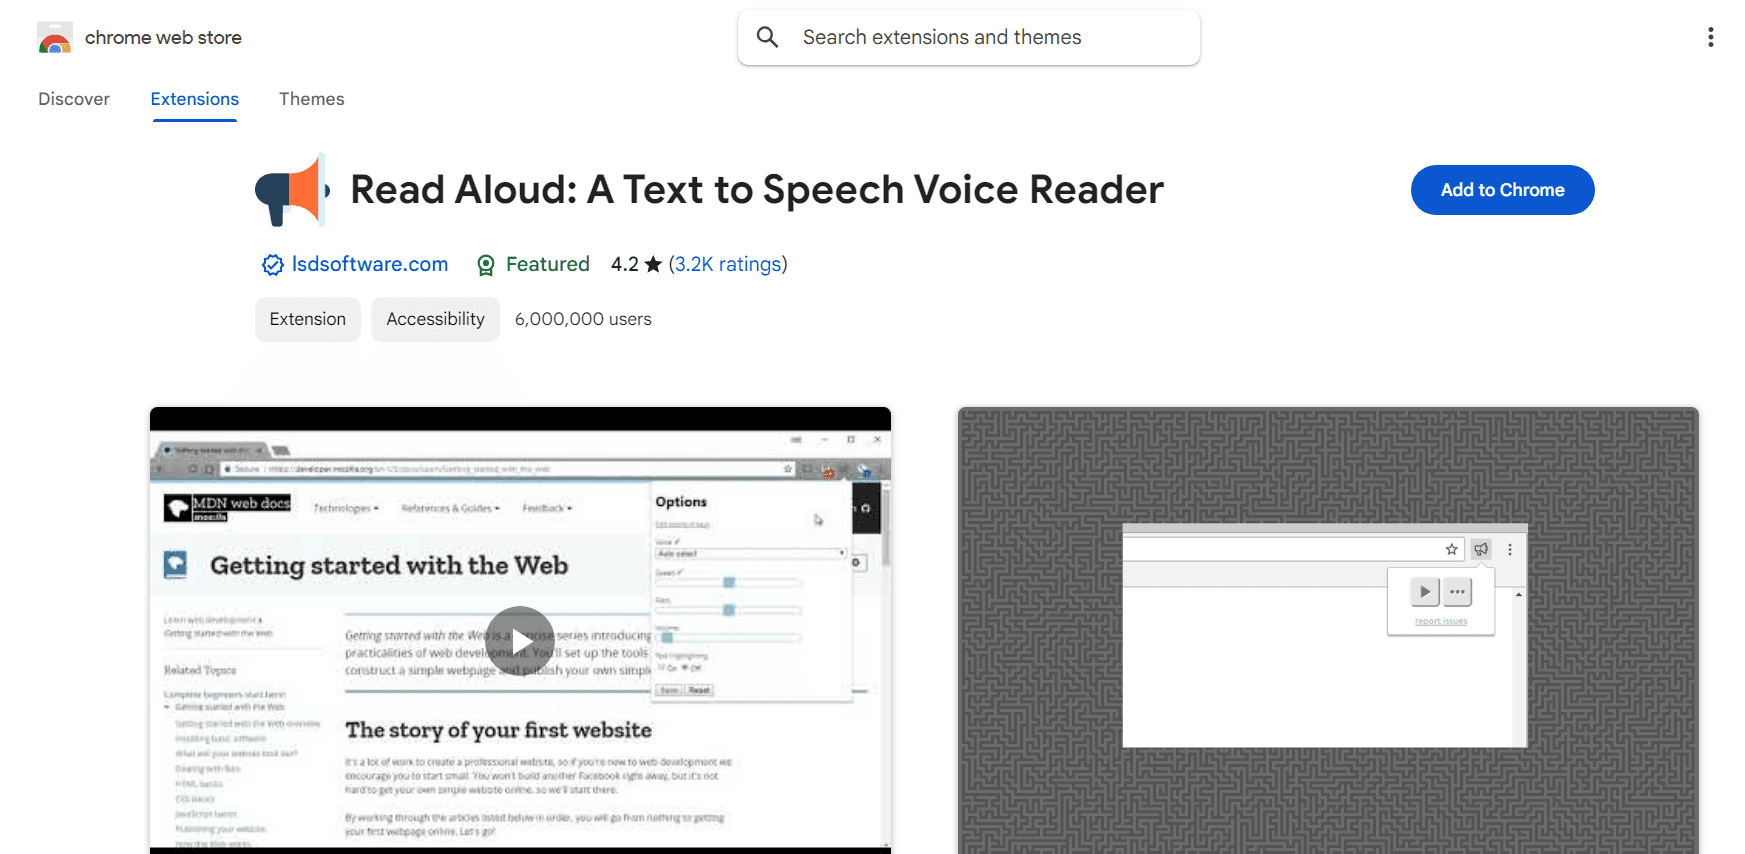
Task: Focus the Search extensions and themes field
Action: click(968, 38)
